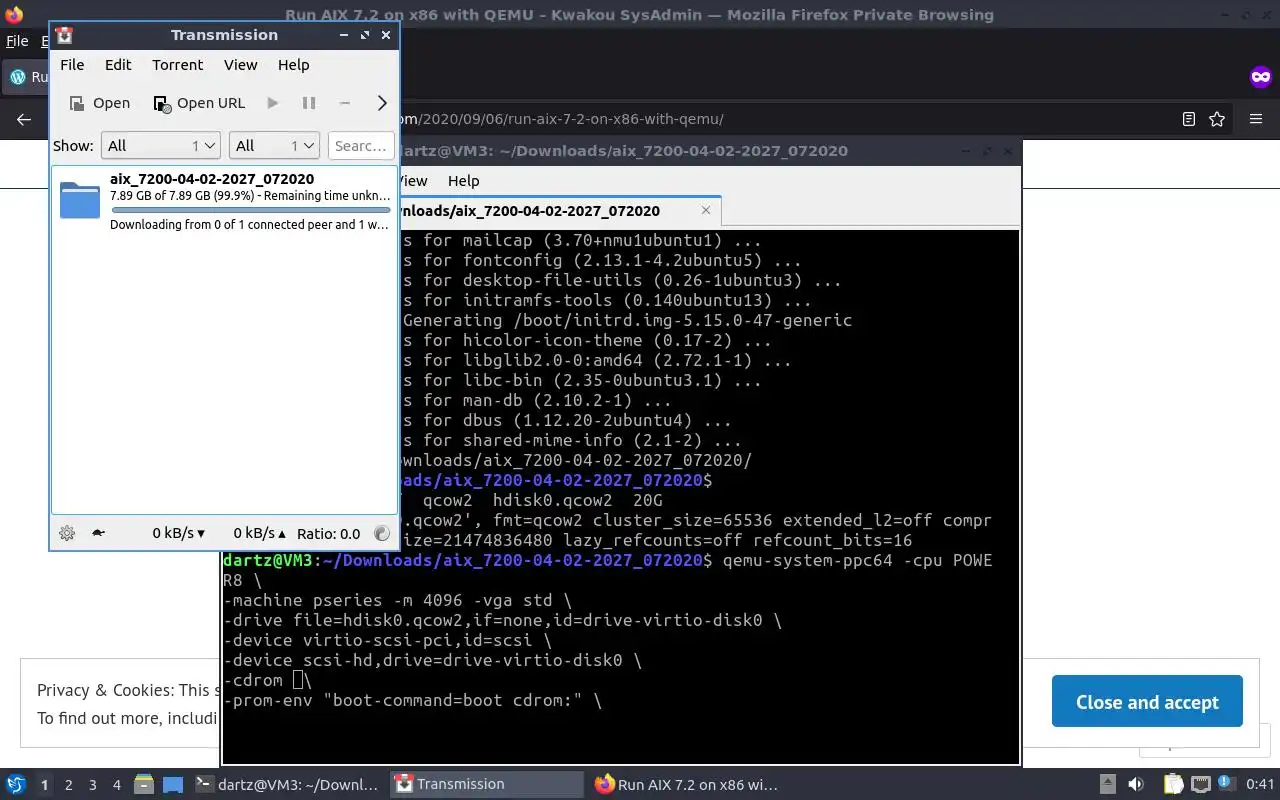1280x800 pixels.
Task: Click the blue folder icon of the torrent
Action: [80, 200]
